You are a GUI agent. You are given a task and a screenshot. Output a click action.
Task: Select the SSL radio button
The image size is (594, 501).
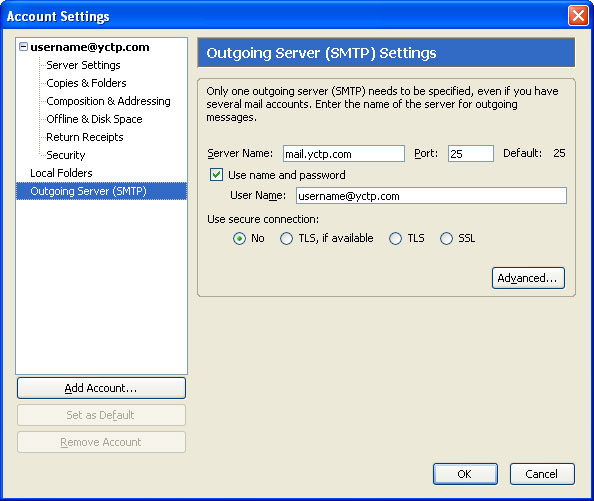point(446,239)
